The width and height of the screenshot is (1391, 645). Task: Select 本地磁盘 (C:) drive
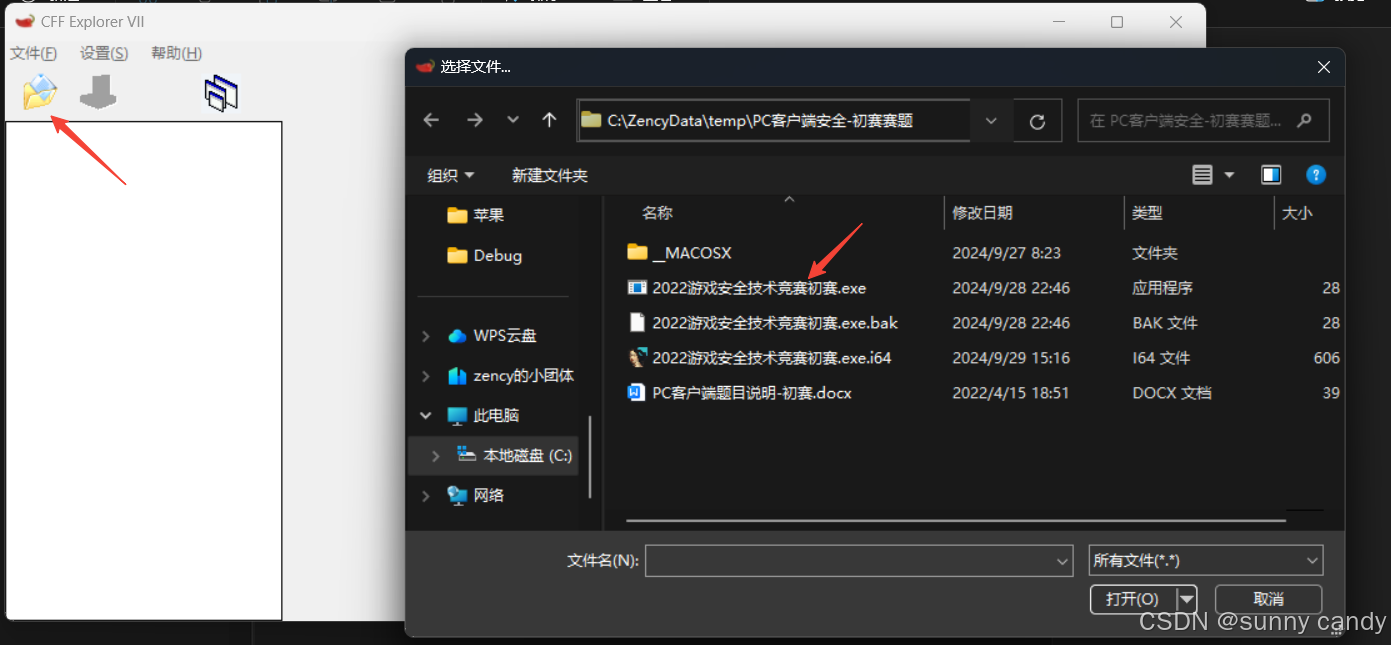coord(515,455)
